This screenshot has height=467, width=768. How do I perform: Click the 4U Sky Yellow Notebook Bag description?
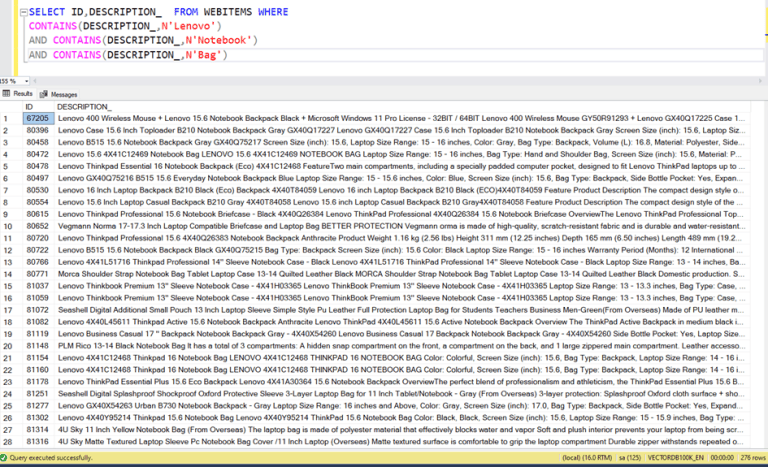coord(402,430)
